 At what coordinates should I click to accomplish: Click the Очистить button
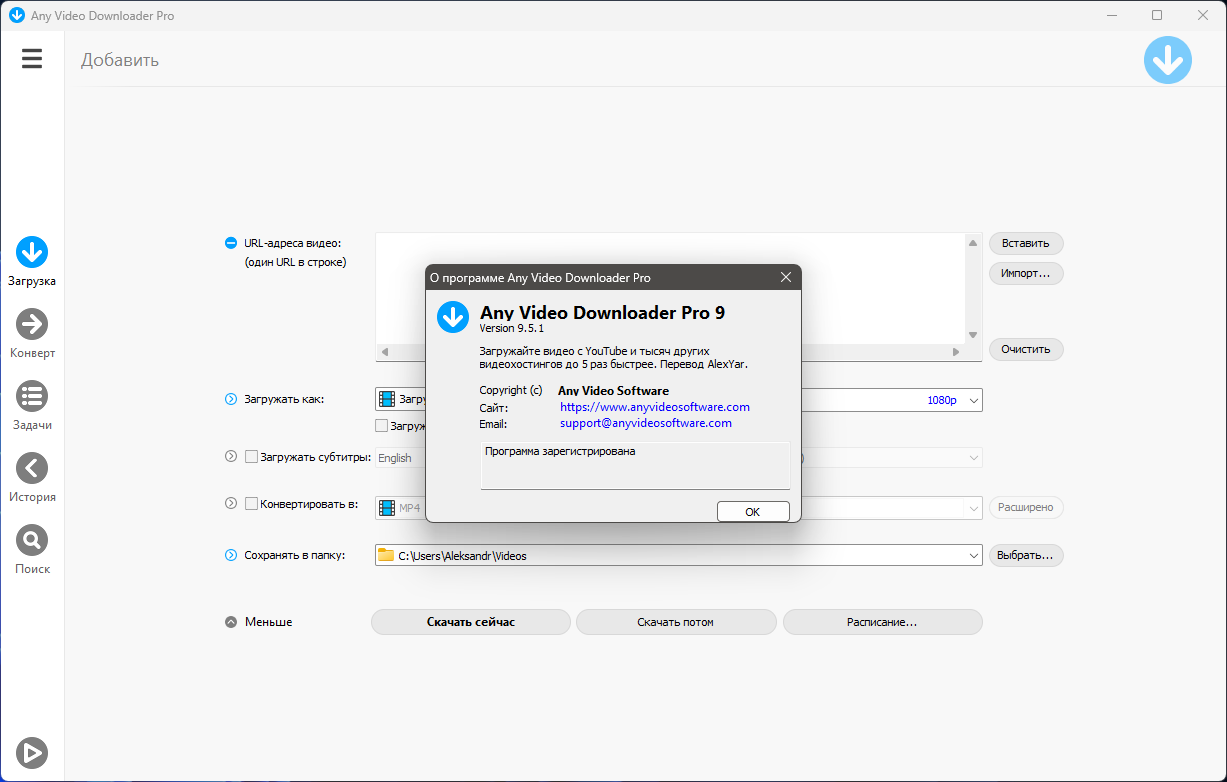click(x=1026, y=349)
